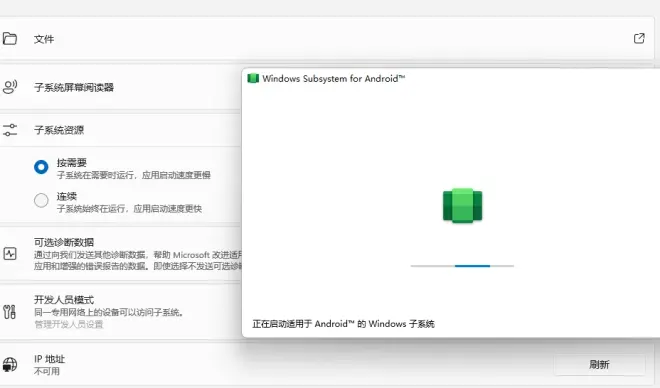Click the 同一专用网络上的设备可以访问子系统 description
The height and width of the screenshot is (388, 660).
click(x=109, y=312)
